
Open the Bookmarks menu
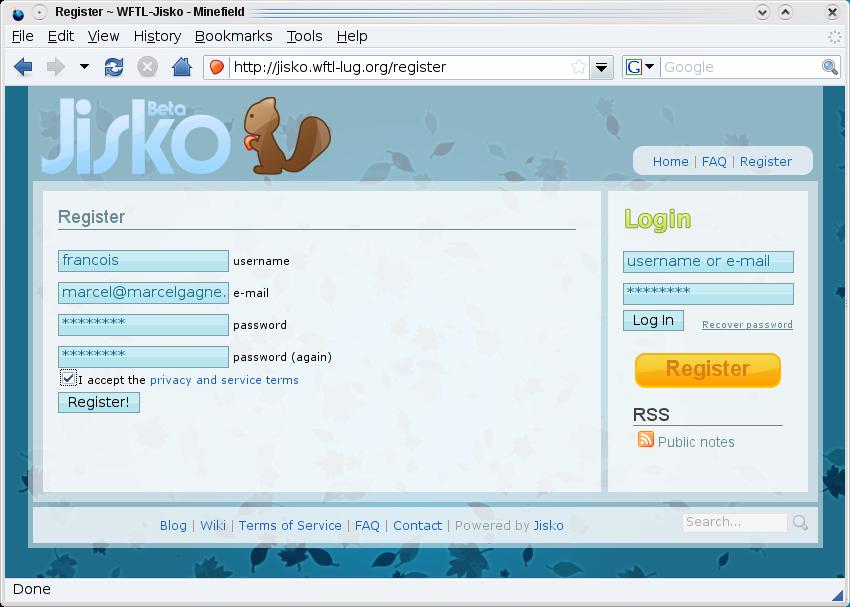point(233,36)
